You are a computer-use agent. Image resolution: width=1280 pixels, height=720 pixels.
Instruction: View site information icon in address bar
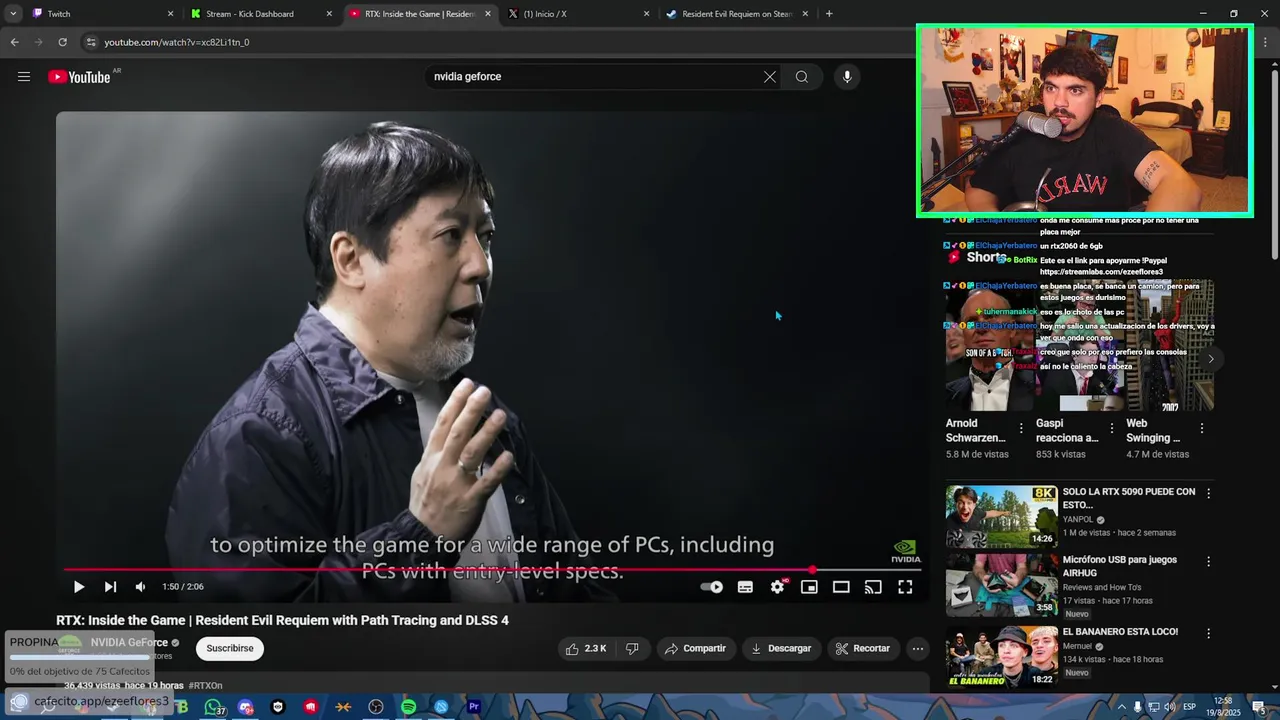[91, 42]
